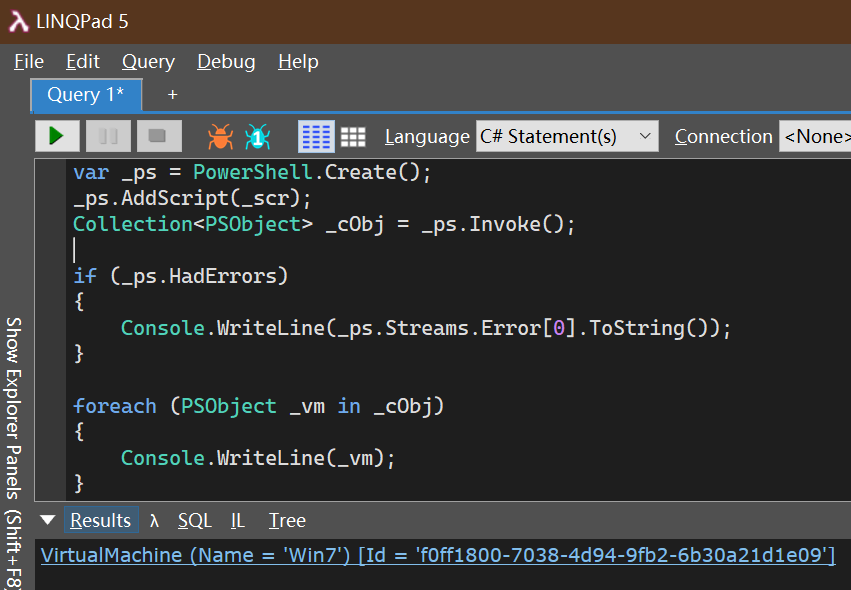The image size is (851, 590).
Task: Open the Connection selector showing <None>
Action: coord(817,136)
